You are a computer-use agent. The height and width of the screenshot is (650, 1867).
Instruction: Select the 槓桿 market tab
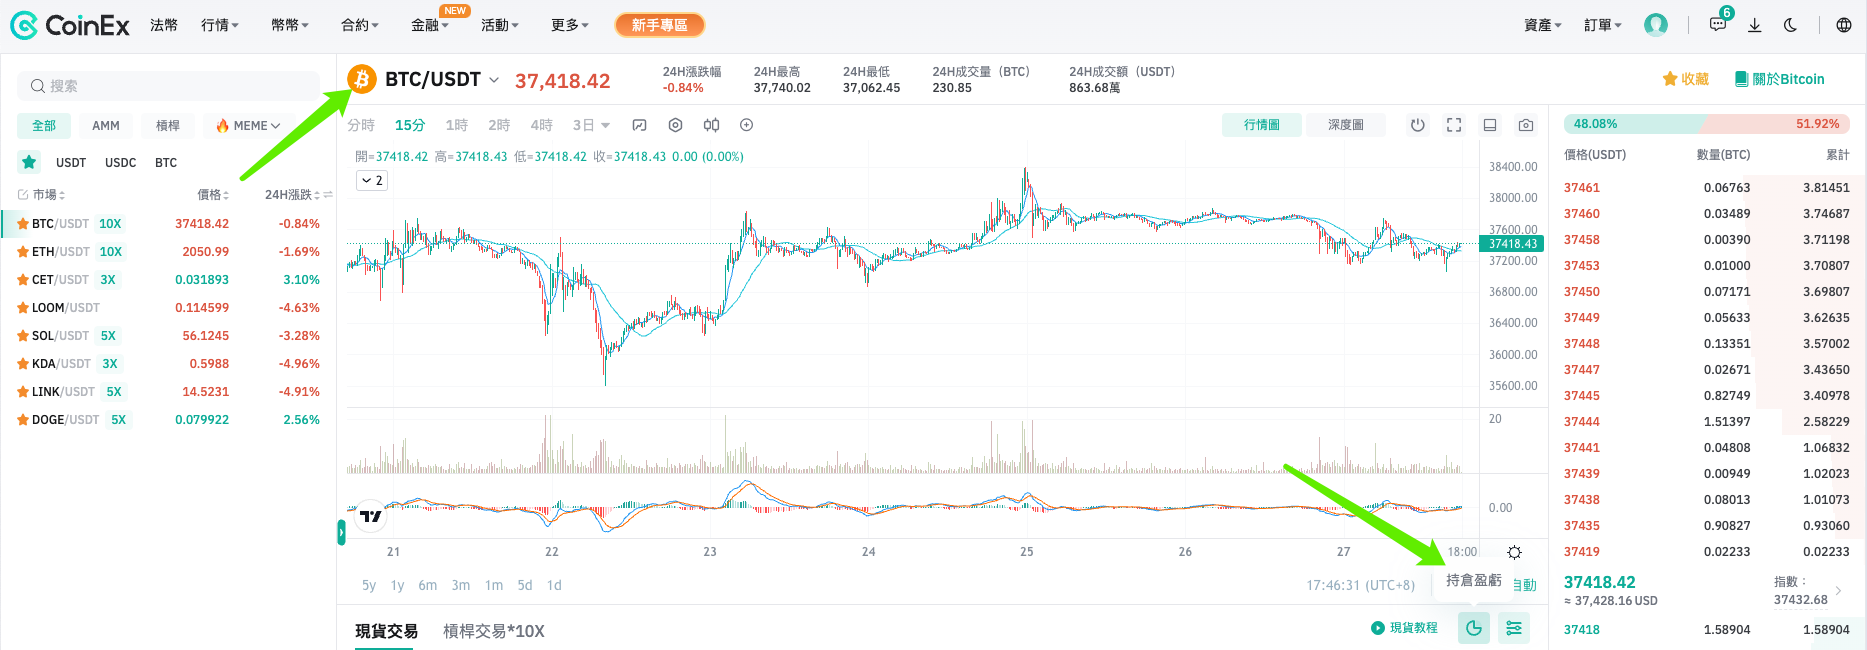tap(168, 125)
